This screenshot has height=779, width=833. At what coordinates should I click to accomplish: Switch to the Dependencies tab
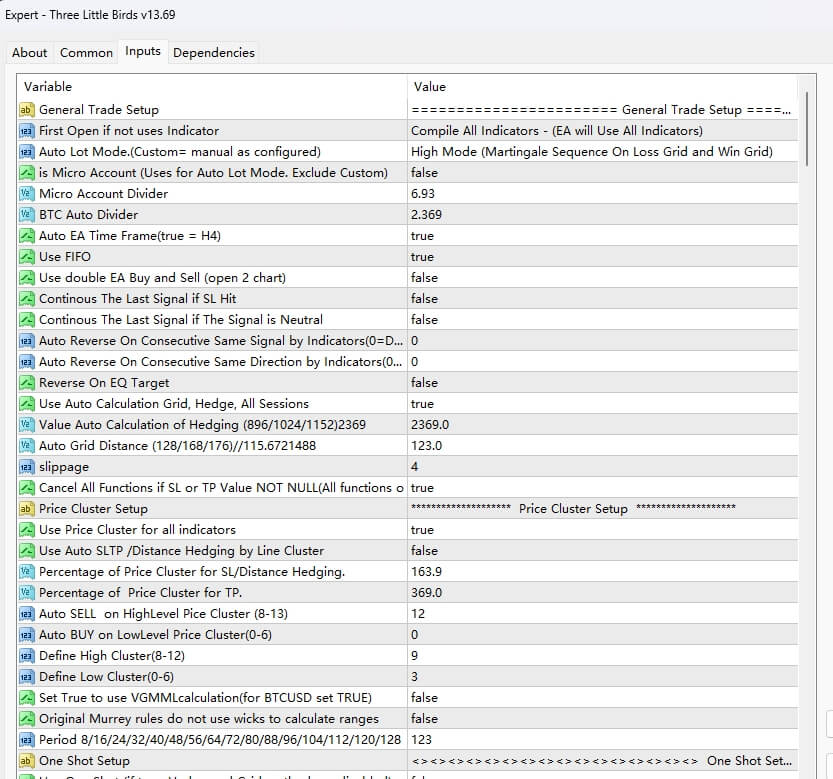pos(213,53)
